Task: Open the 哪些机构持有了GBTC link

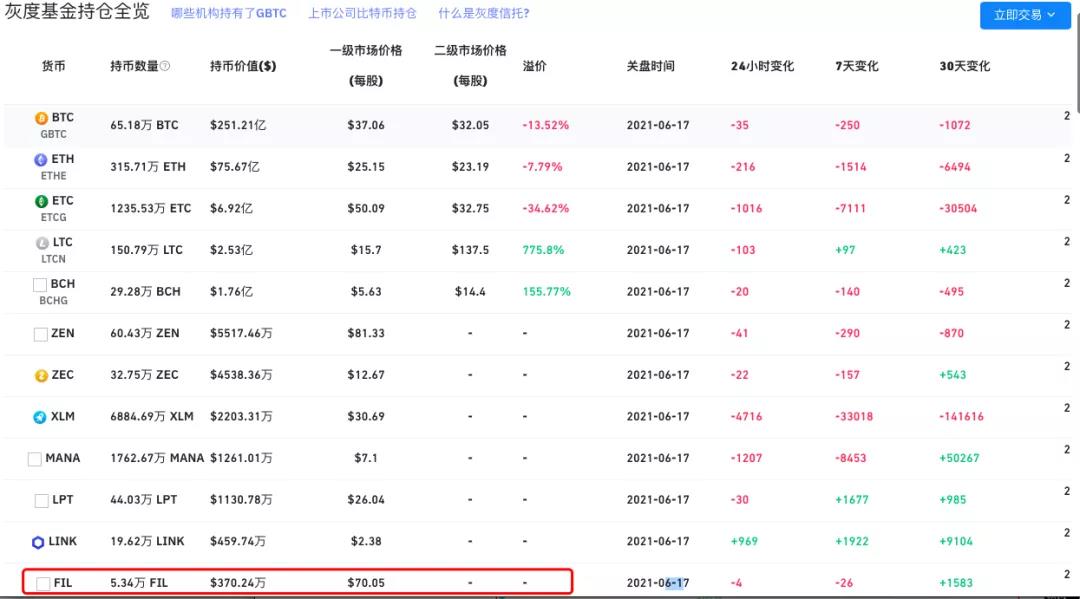Action: (x=228, y=14)
